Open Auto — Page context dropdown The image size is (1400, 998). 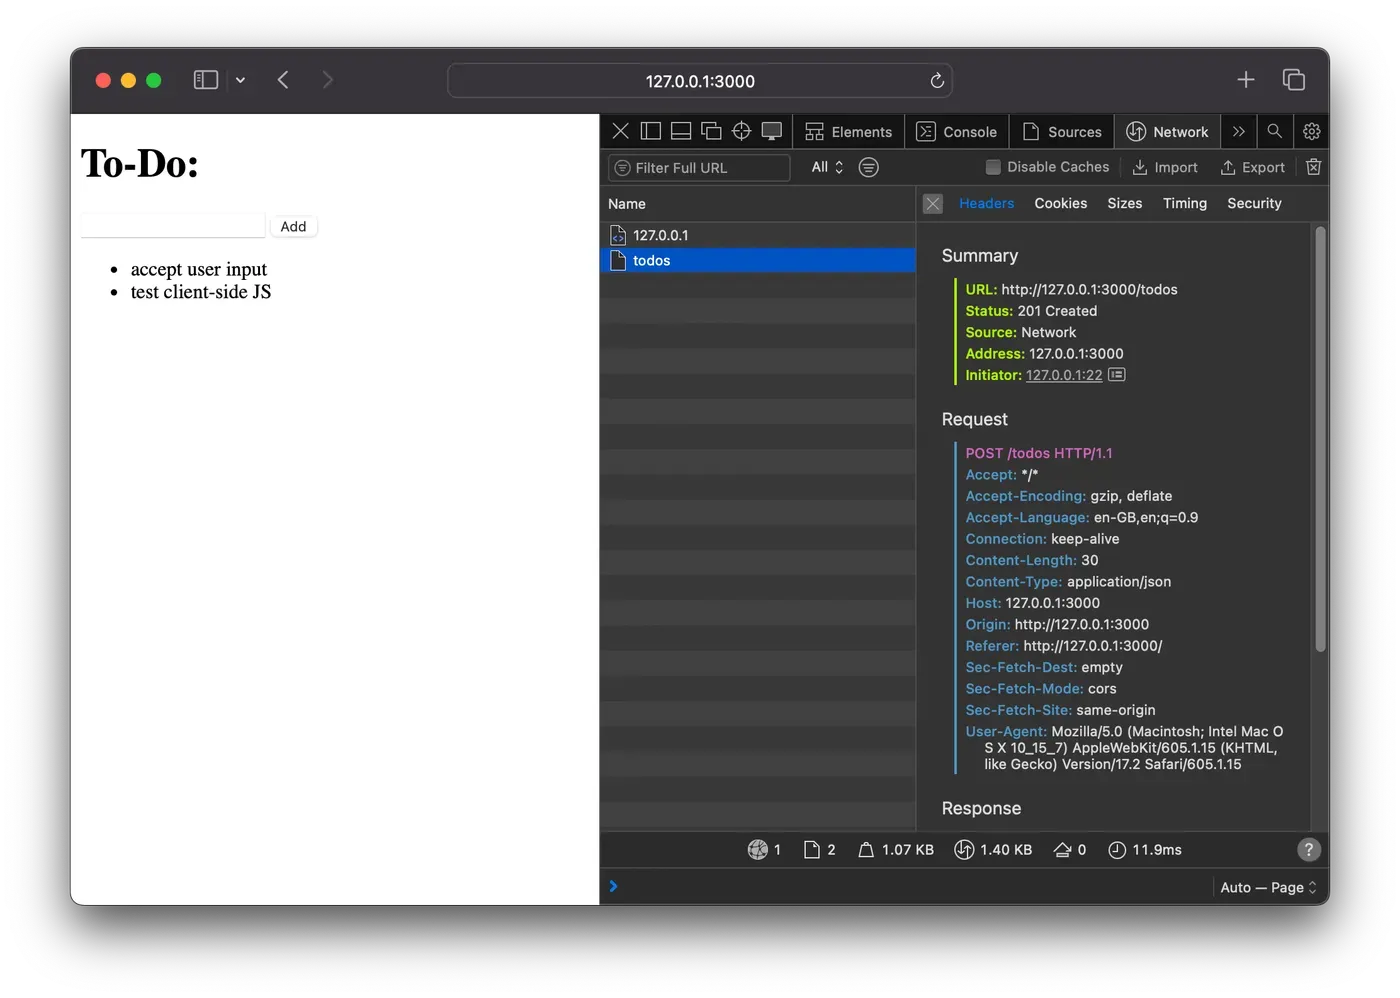1268,887
